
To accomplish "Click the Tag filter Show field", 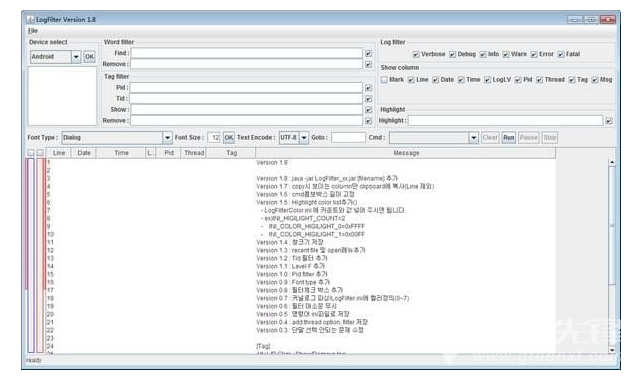I will pyautogui.click(x=247, y=110).
